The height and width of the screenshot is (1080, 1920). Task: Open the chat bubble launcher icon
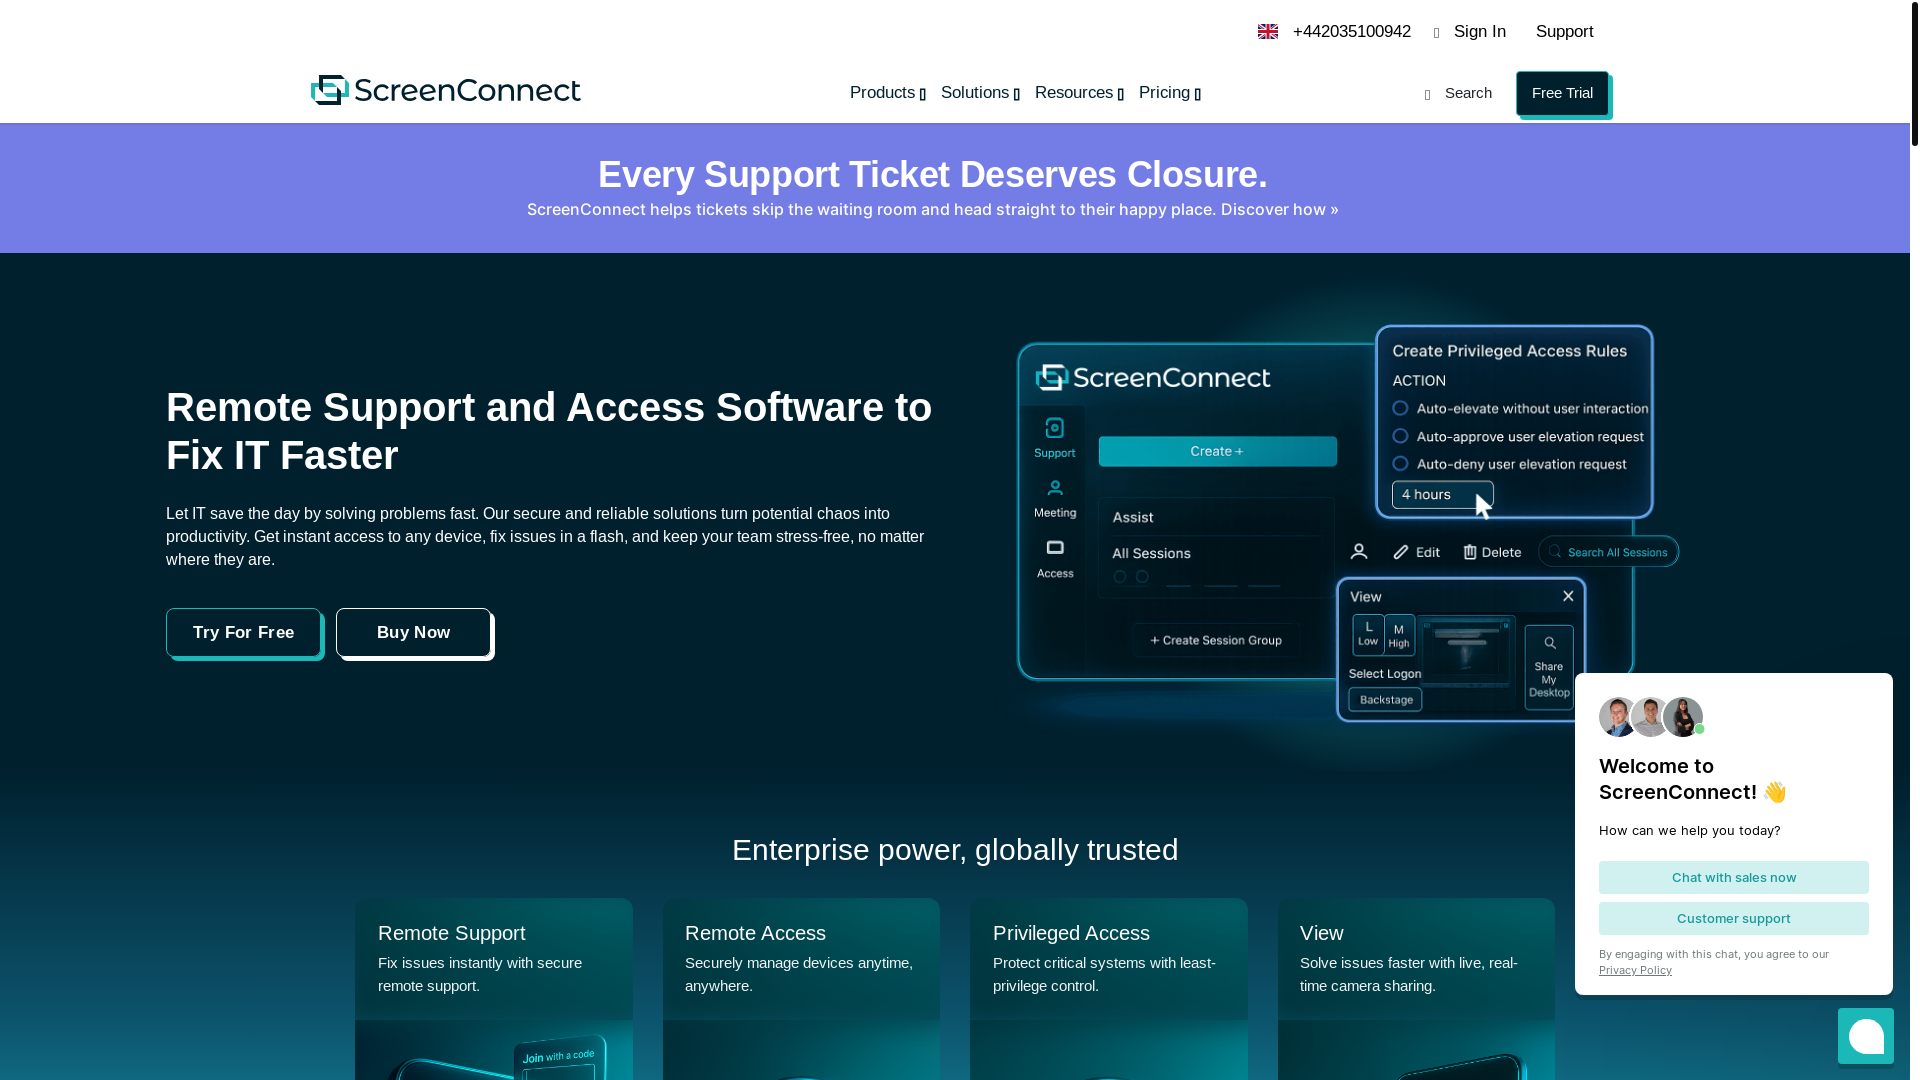coord(1865,1036)
